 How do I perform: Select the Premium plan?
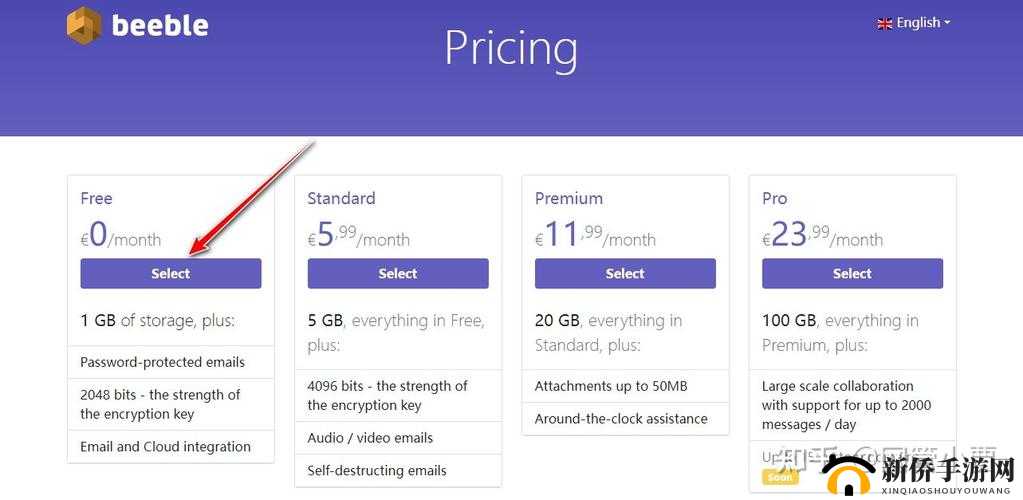[x=625, y=274]
